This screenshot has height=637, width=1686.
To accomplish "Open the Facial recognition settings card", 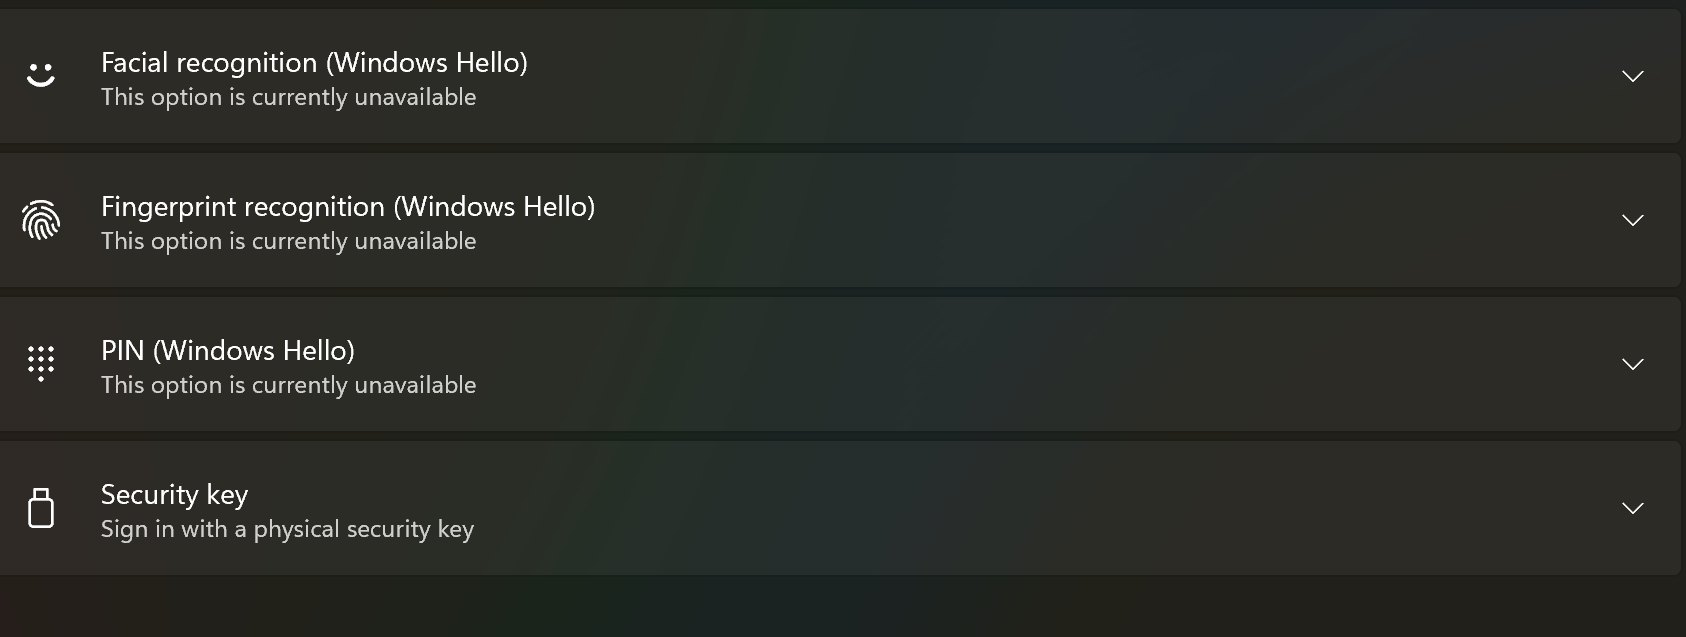I will pos(800,75).
